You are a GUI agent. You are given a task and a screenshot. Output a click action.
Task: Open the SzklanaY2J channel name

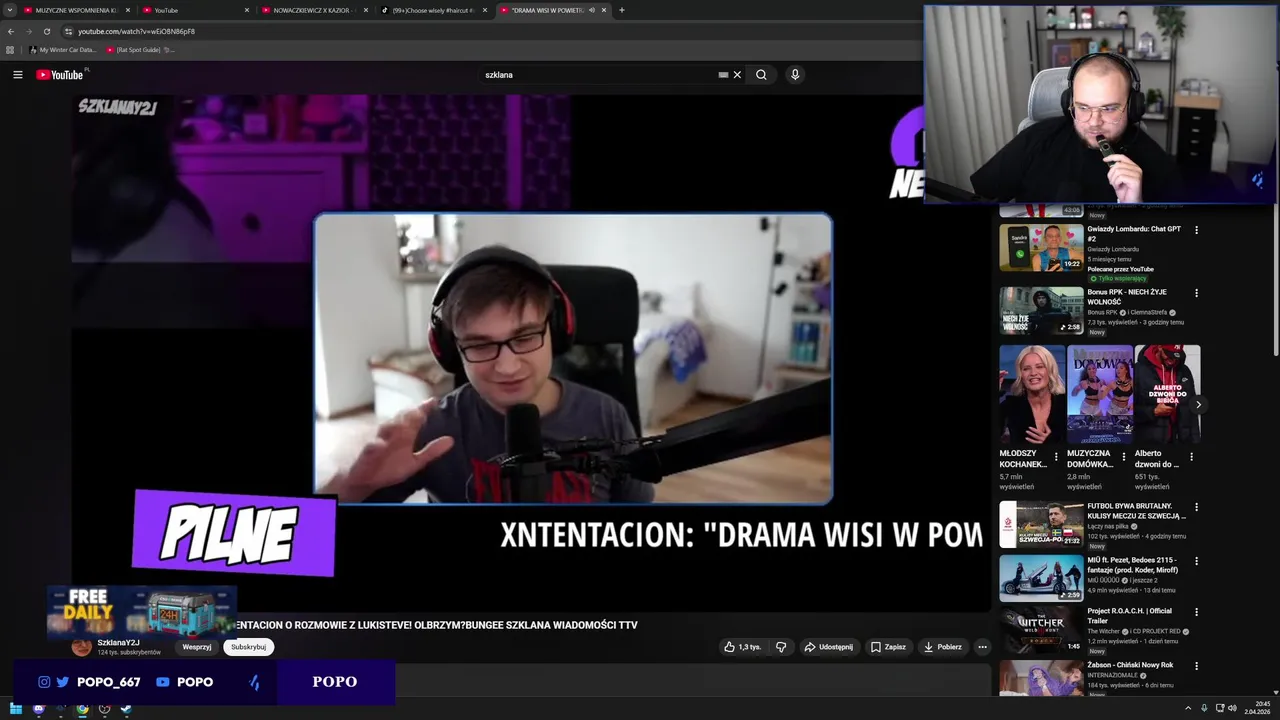pyautogui.click(x=118, y=643)
